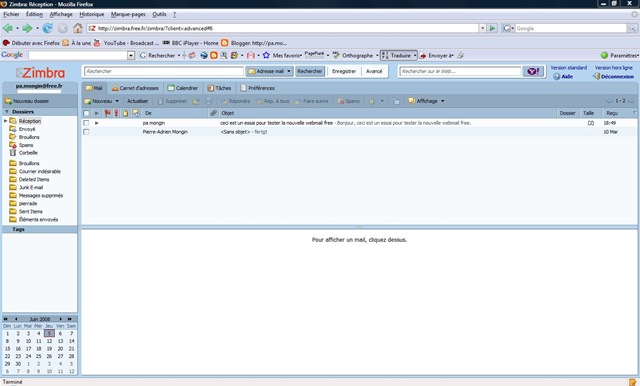The width and height of the screenshot is (640, 386).
Task: Expand the pa mongin conversation thread
Action: pyautogui.click(x=97, y=123)
